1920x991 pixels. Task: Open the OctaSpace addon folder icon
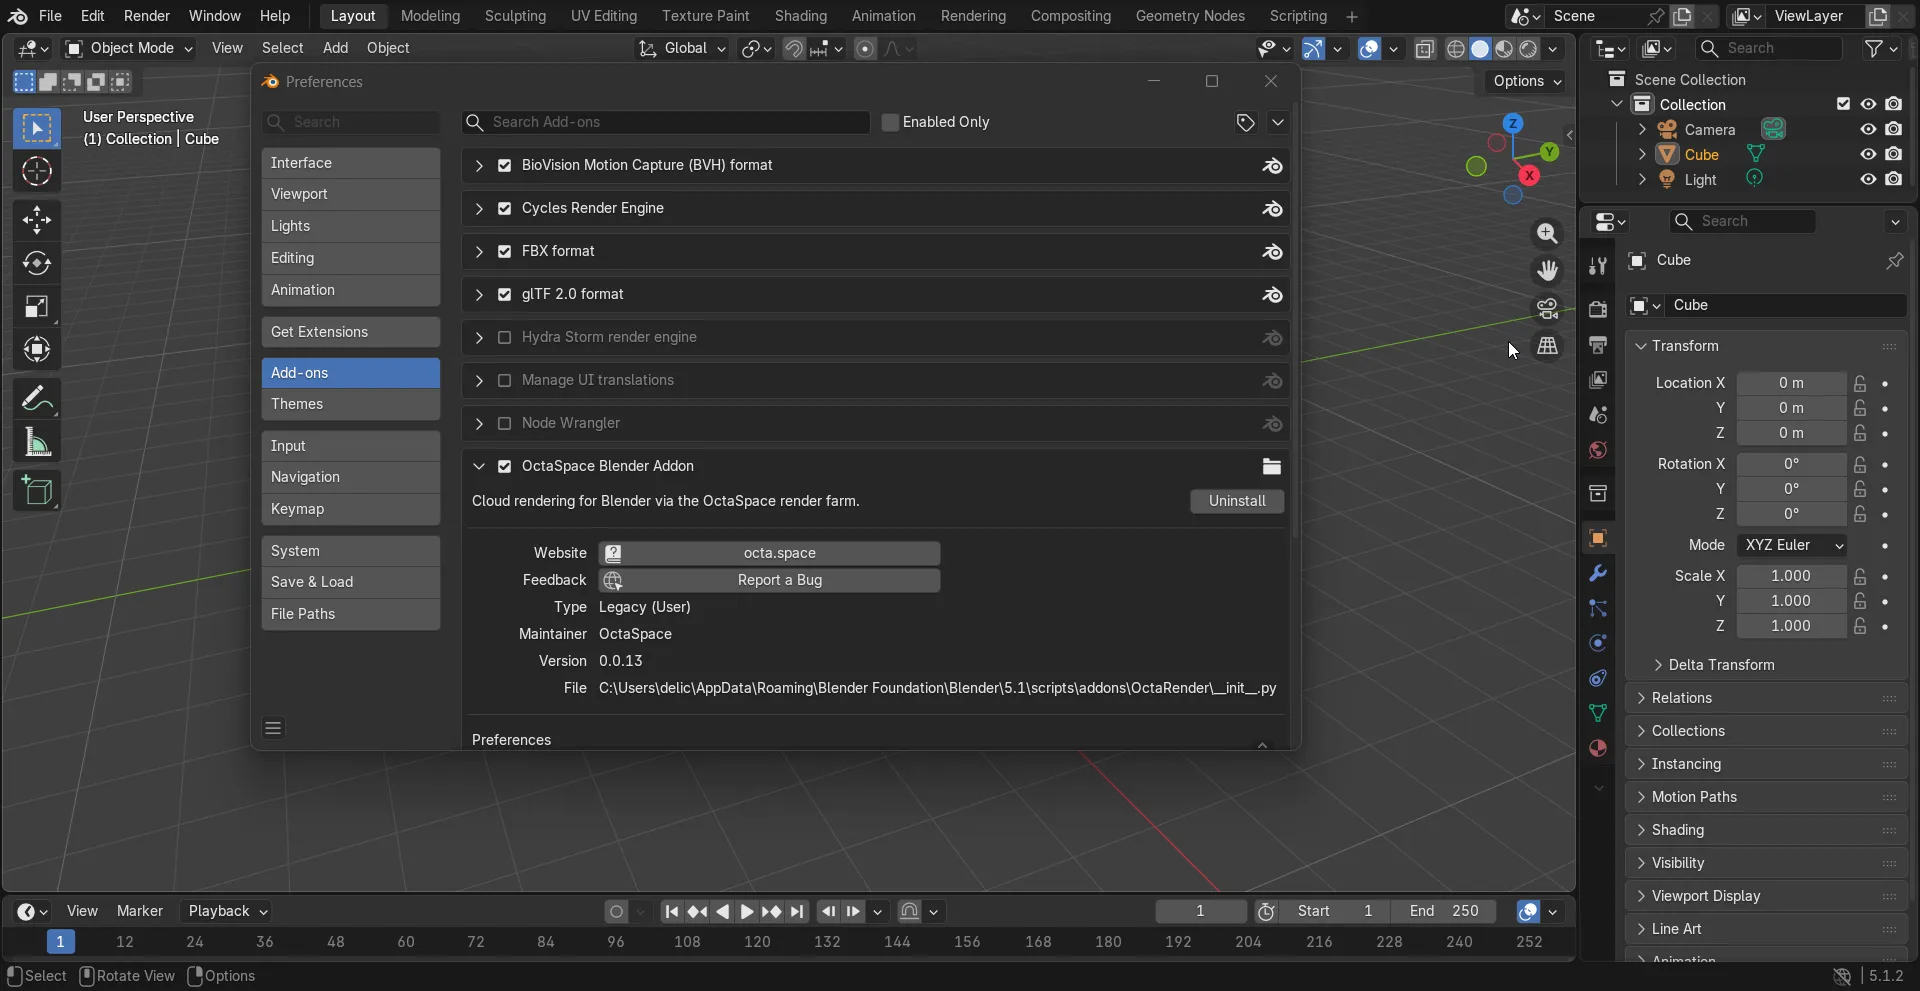pos(1271,467)
